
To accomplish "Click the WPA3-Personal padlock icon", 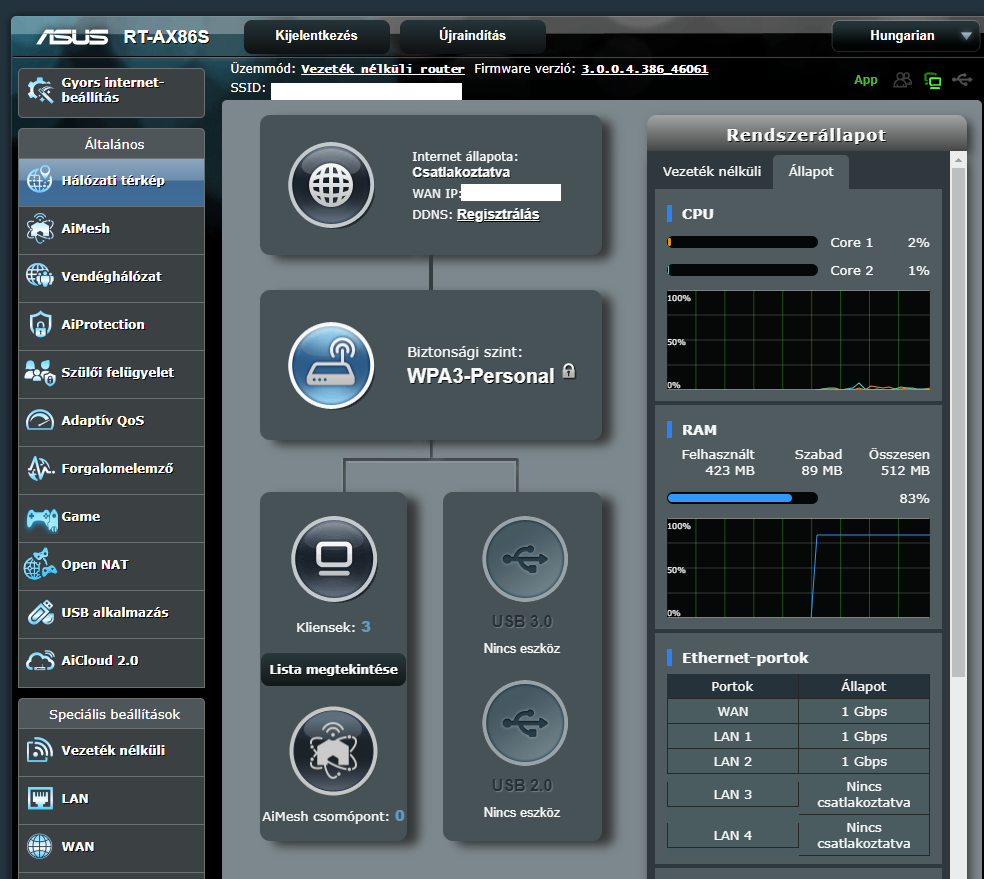I will (569, 371).
